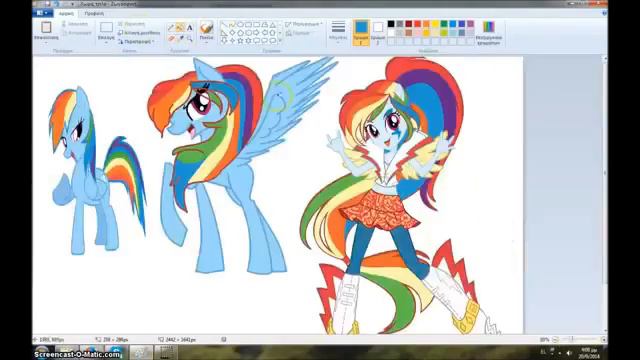The image size is (640, 360).
Task: Choose the Line shape
Action: click(224, 25)
